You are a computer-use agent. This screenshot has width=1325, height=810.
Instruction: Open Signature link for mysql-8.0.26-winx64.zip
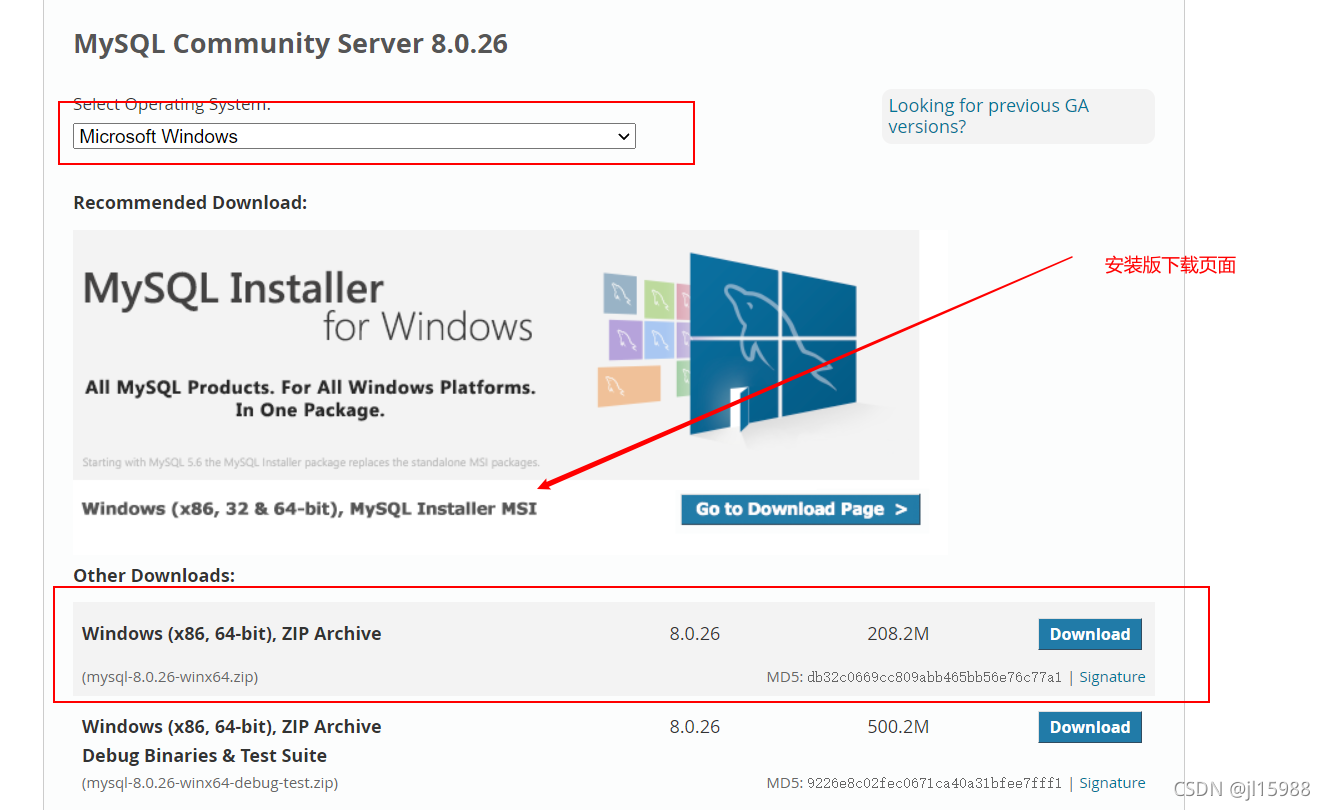1112,677
